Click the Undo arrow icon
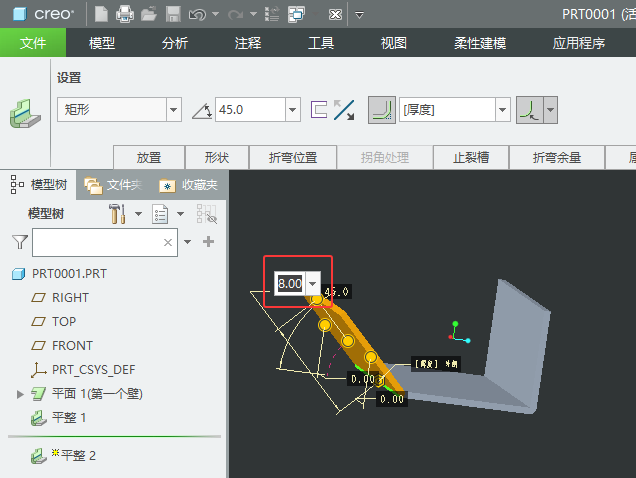This screenshot has height=478, width=636. [198, 15]
